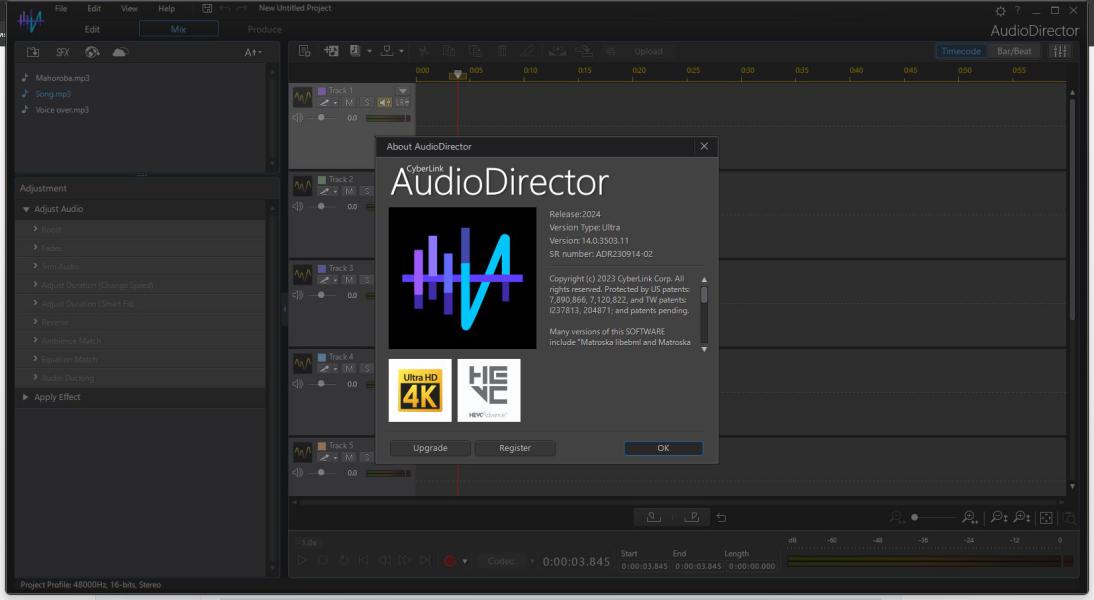1094x600 pixels.
Task: Open dropdown arrow next to the export-down icon
Action: click(x=401, y=51)
